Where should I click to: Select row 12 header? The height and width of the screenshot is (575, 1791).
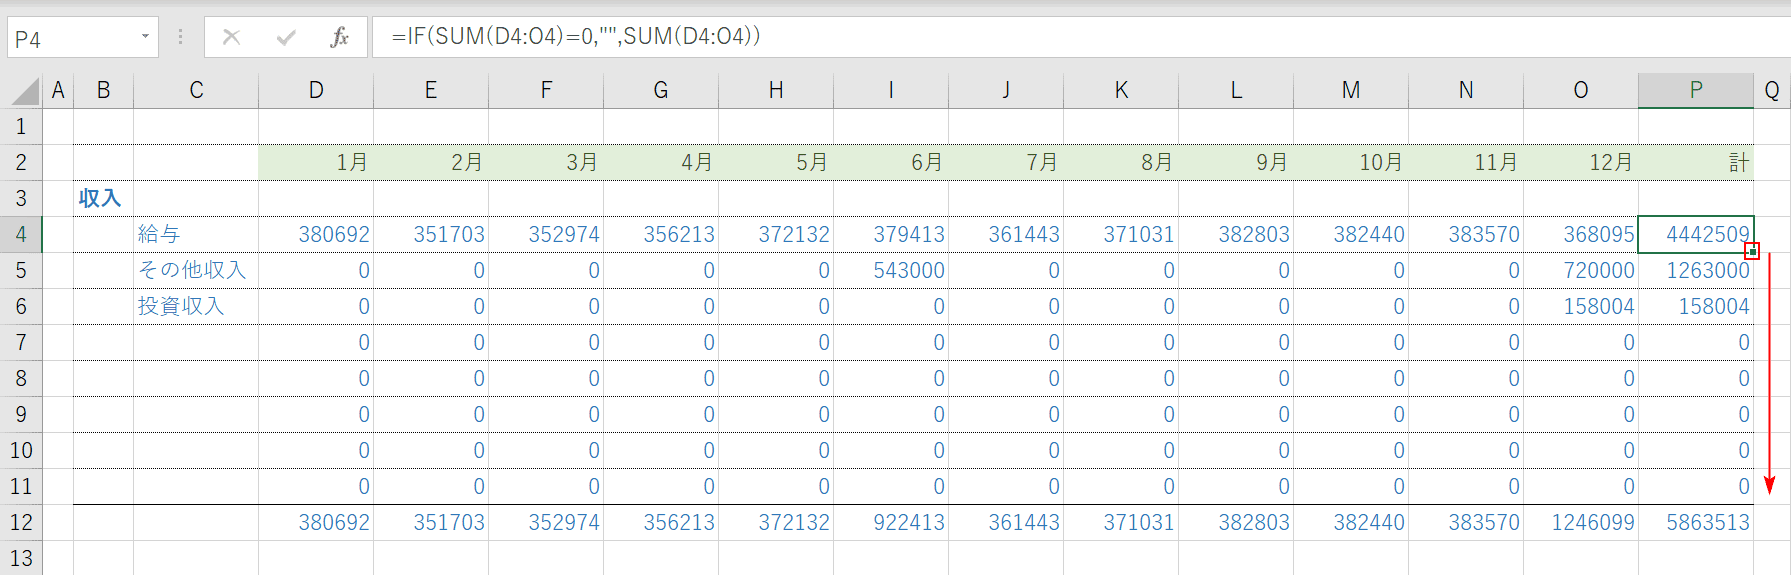(21, 522)
